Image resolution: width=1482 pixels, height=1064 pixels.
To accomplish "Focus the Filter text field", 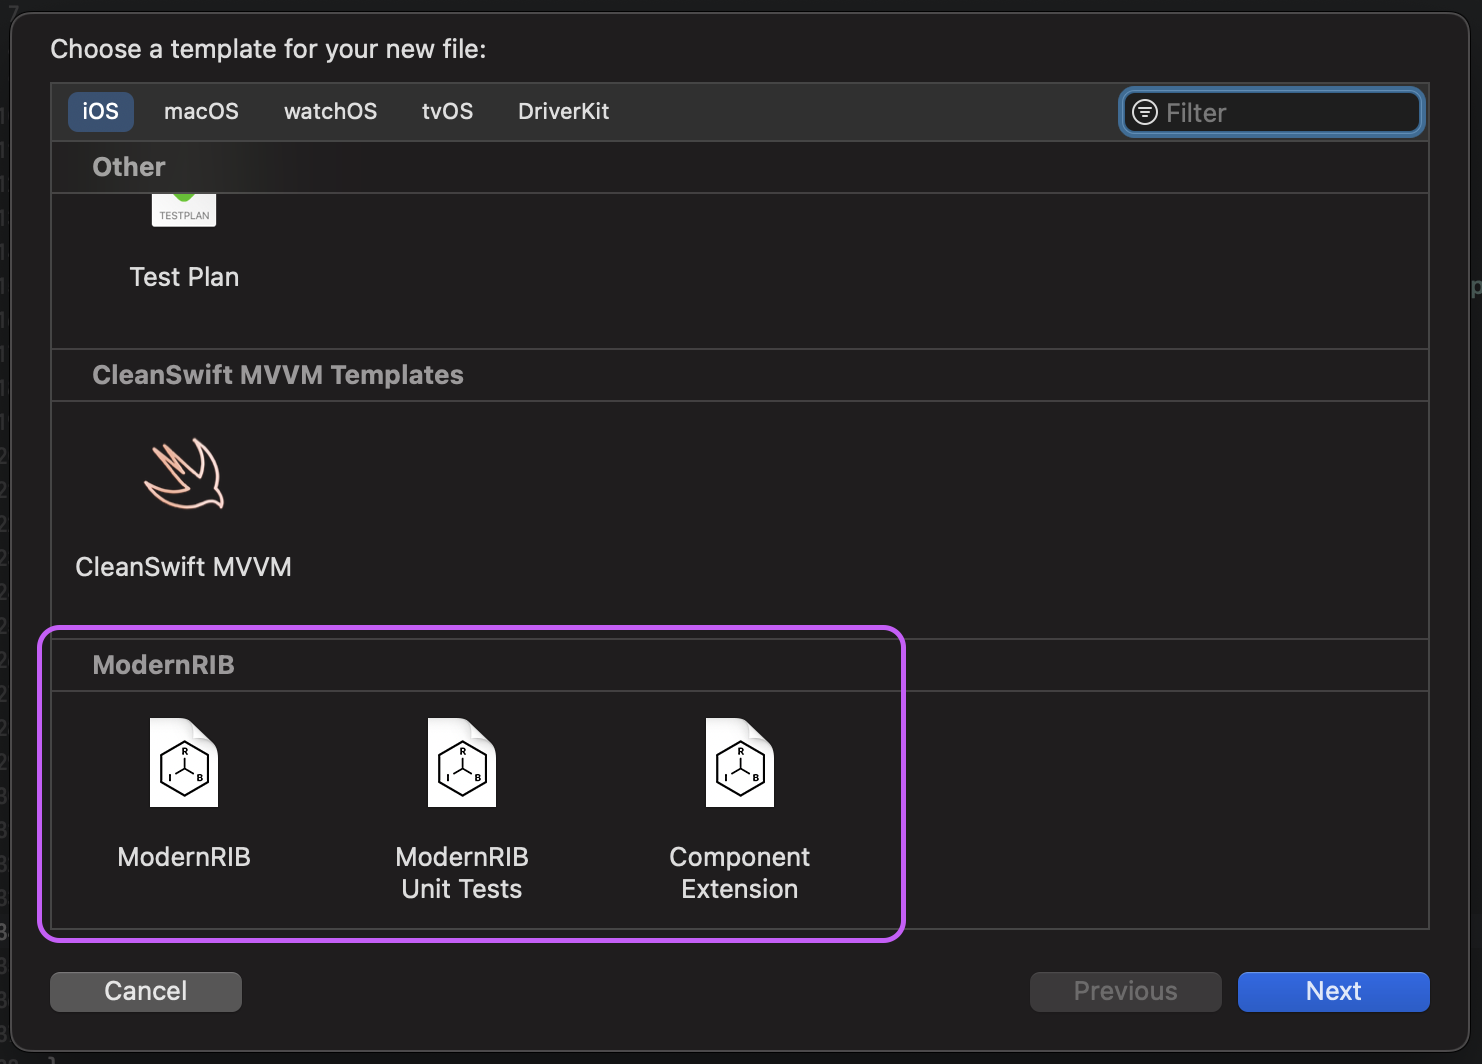I will point(1272,112).
